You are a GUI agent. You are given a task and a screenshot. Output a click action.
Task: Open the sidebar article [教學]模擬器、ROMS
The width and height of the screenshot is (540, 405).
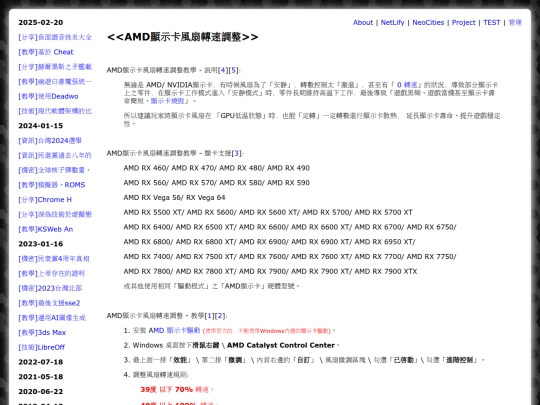coord(52,185)
